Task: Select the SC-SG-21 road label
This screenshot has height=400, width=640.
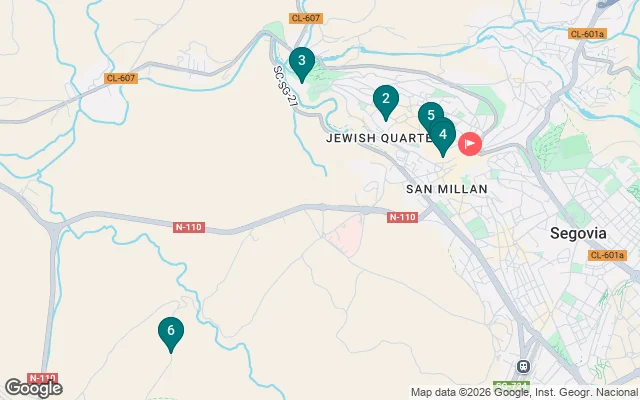Action: coord(285,86)
